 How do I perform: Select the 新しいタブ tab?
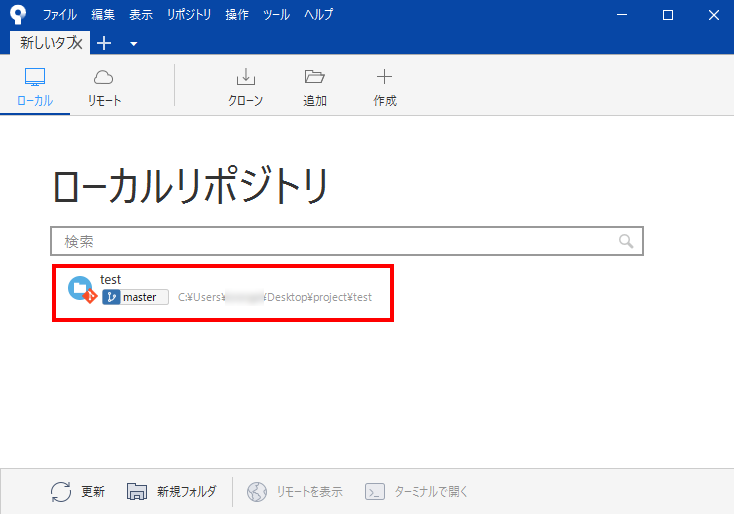[x=45, y=43]
